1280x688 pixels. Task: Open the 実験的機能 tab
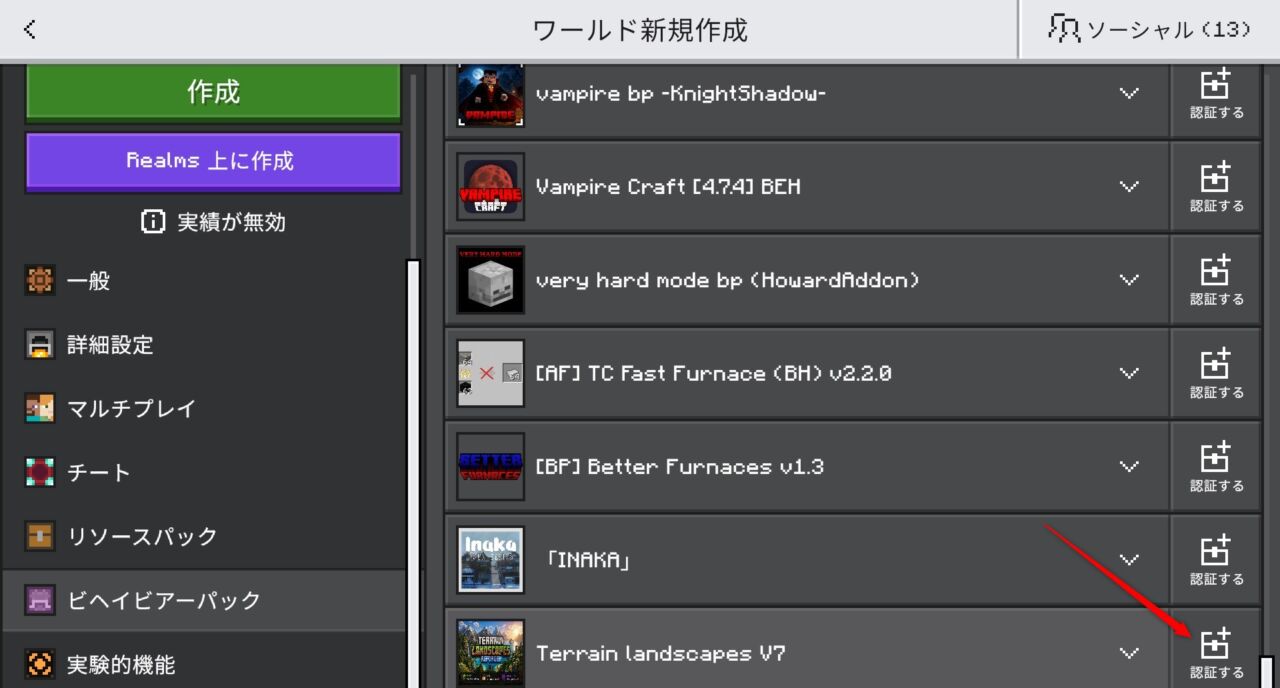tap(204, 664)
